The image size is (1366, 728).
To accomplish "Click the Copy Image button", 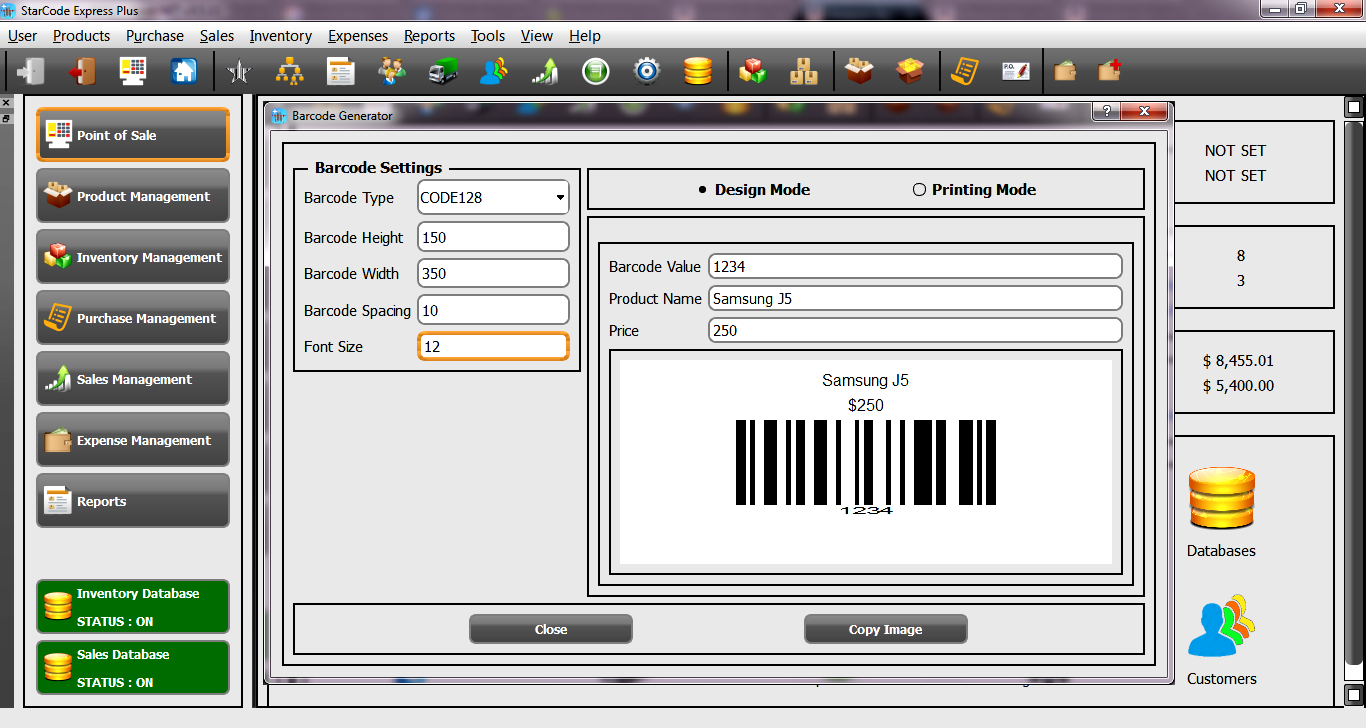I will [886, 629].
